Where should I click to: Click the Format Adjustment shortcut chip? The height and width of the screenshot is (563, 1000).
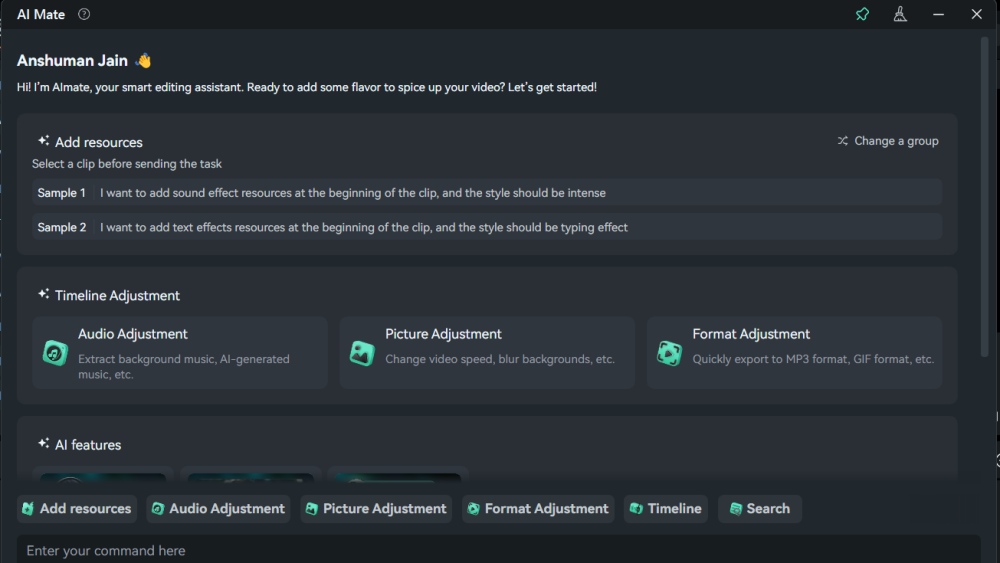click(x=538, y=509)
